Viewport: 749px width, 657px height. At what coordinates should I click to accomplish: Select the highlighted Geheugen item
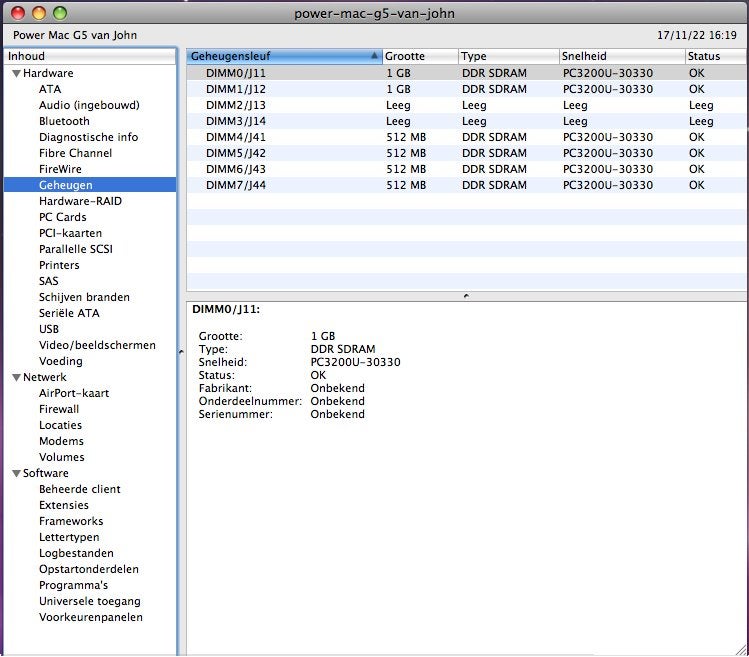tap(90, 185)
